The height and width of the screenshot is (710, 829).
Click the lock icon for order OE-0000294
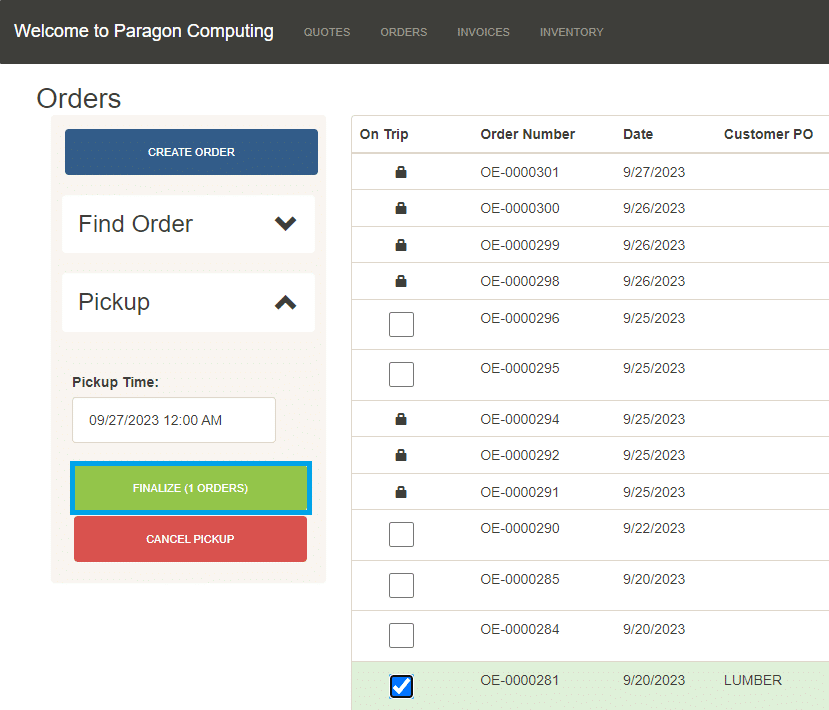[x=401, y=420]
